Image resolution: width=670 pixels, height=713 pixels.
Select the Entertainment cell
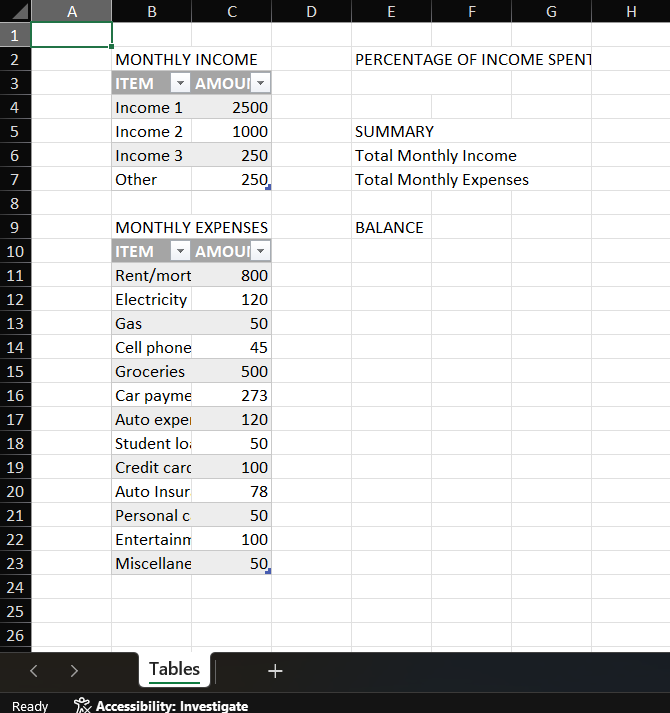(151, 539)
